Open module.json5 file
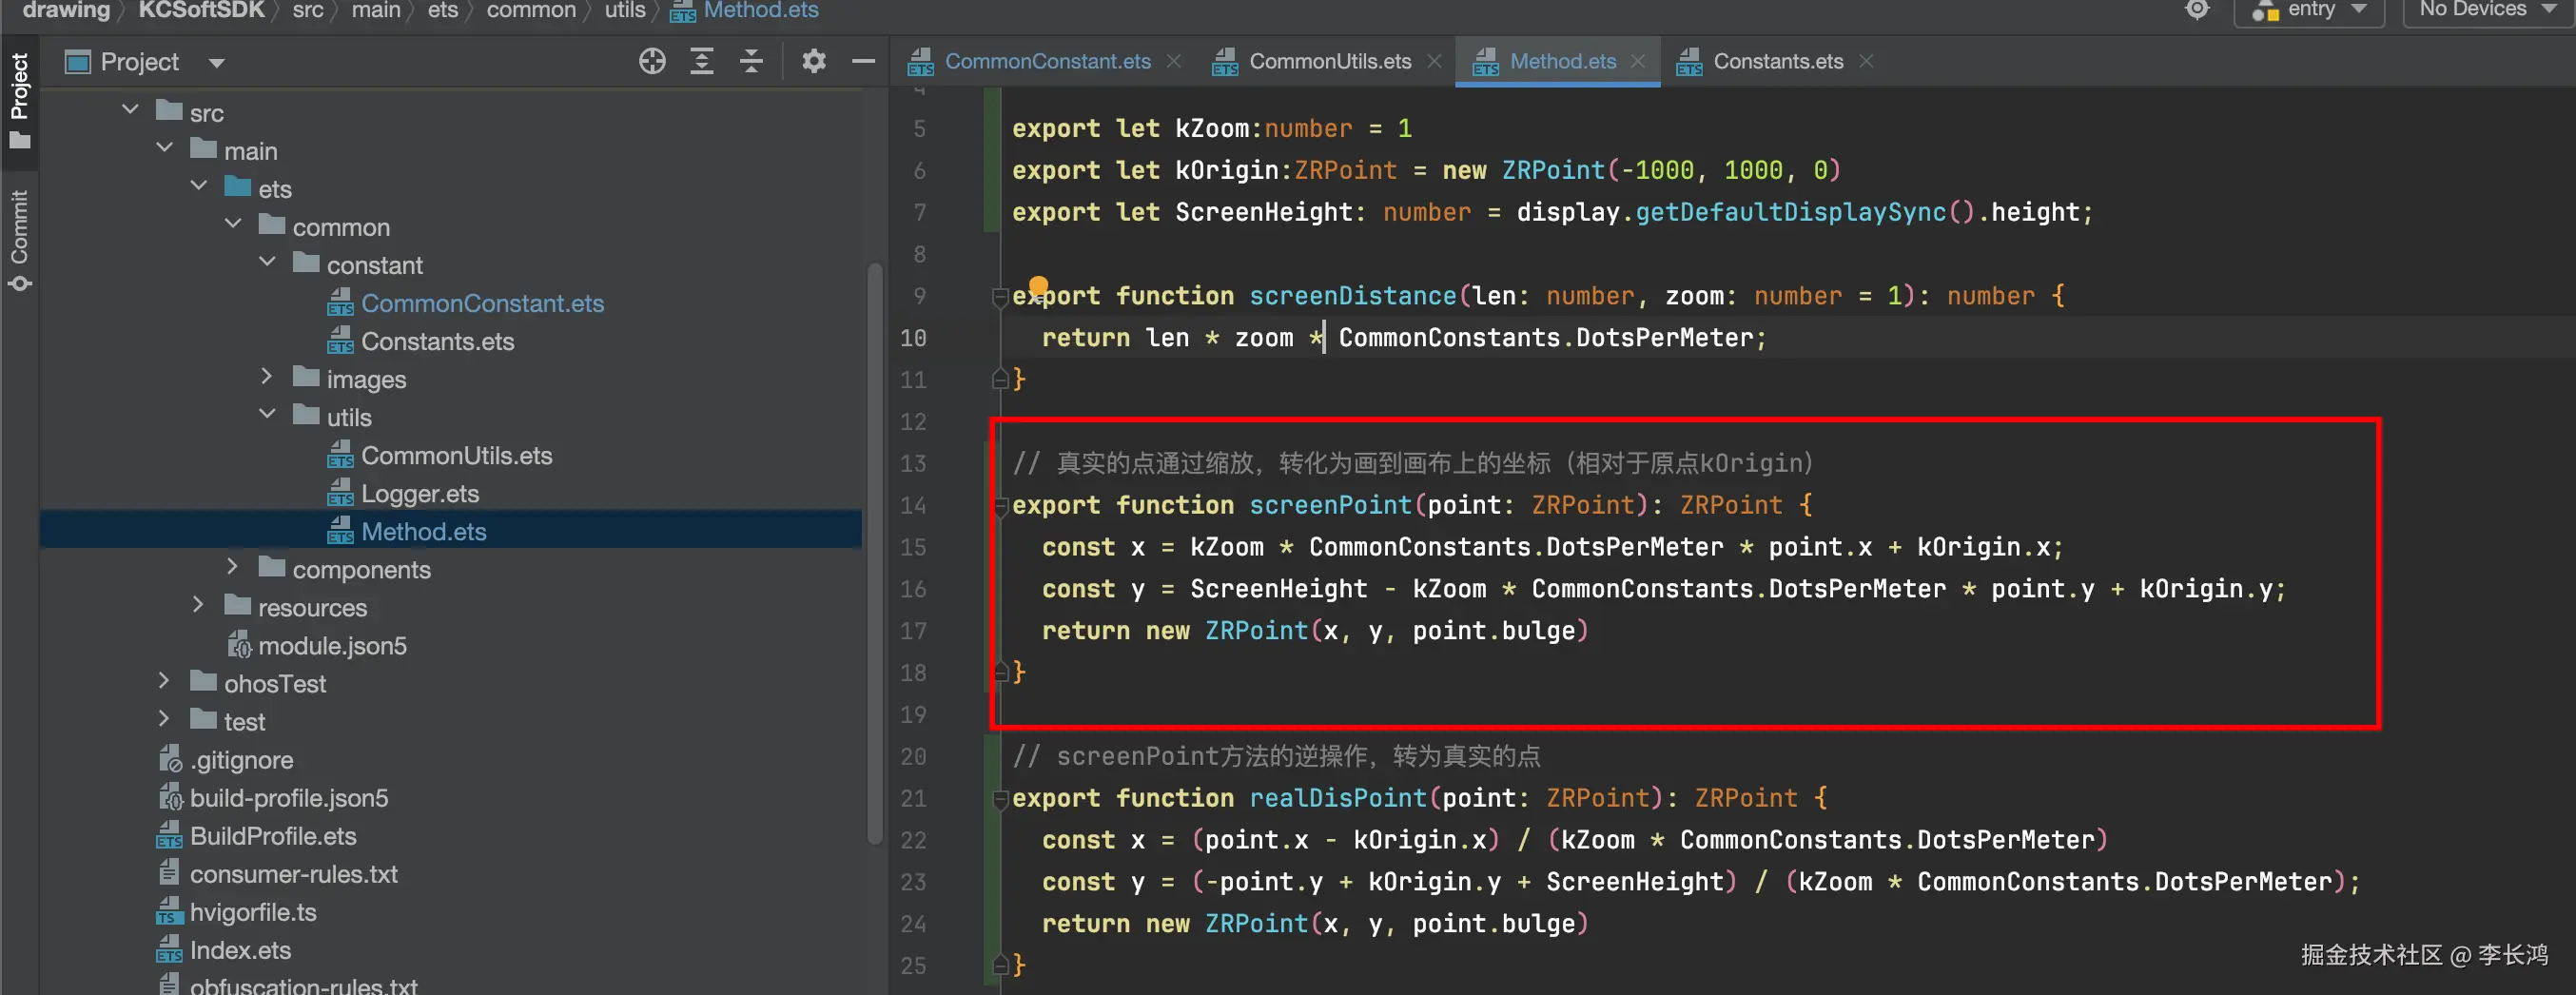Viewport: 2576px width, 995px height. pos(332,645)
